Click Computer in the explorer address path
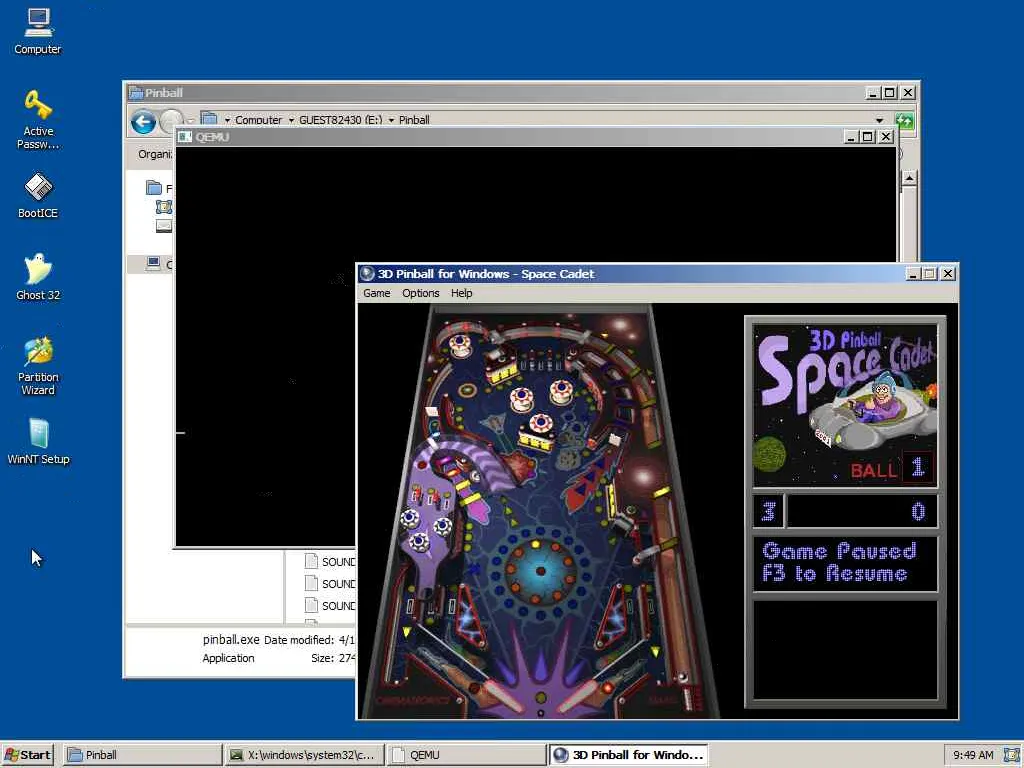 (259, 120)
